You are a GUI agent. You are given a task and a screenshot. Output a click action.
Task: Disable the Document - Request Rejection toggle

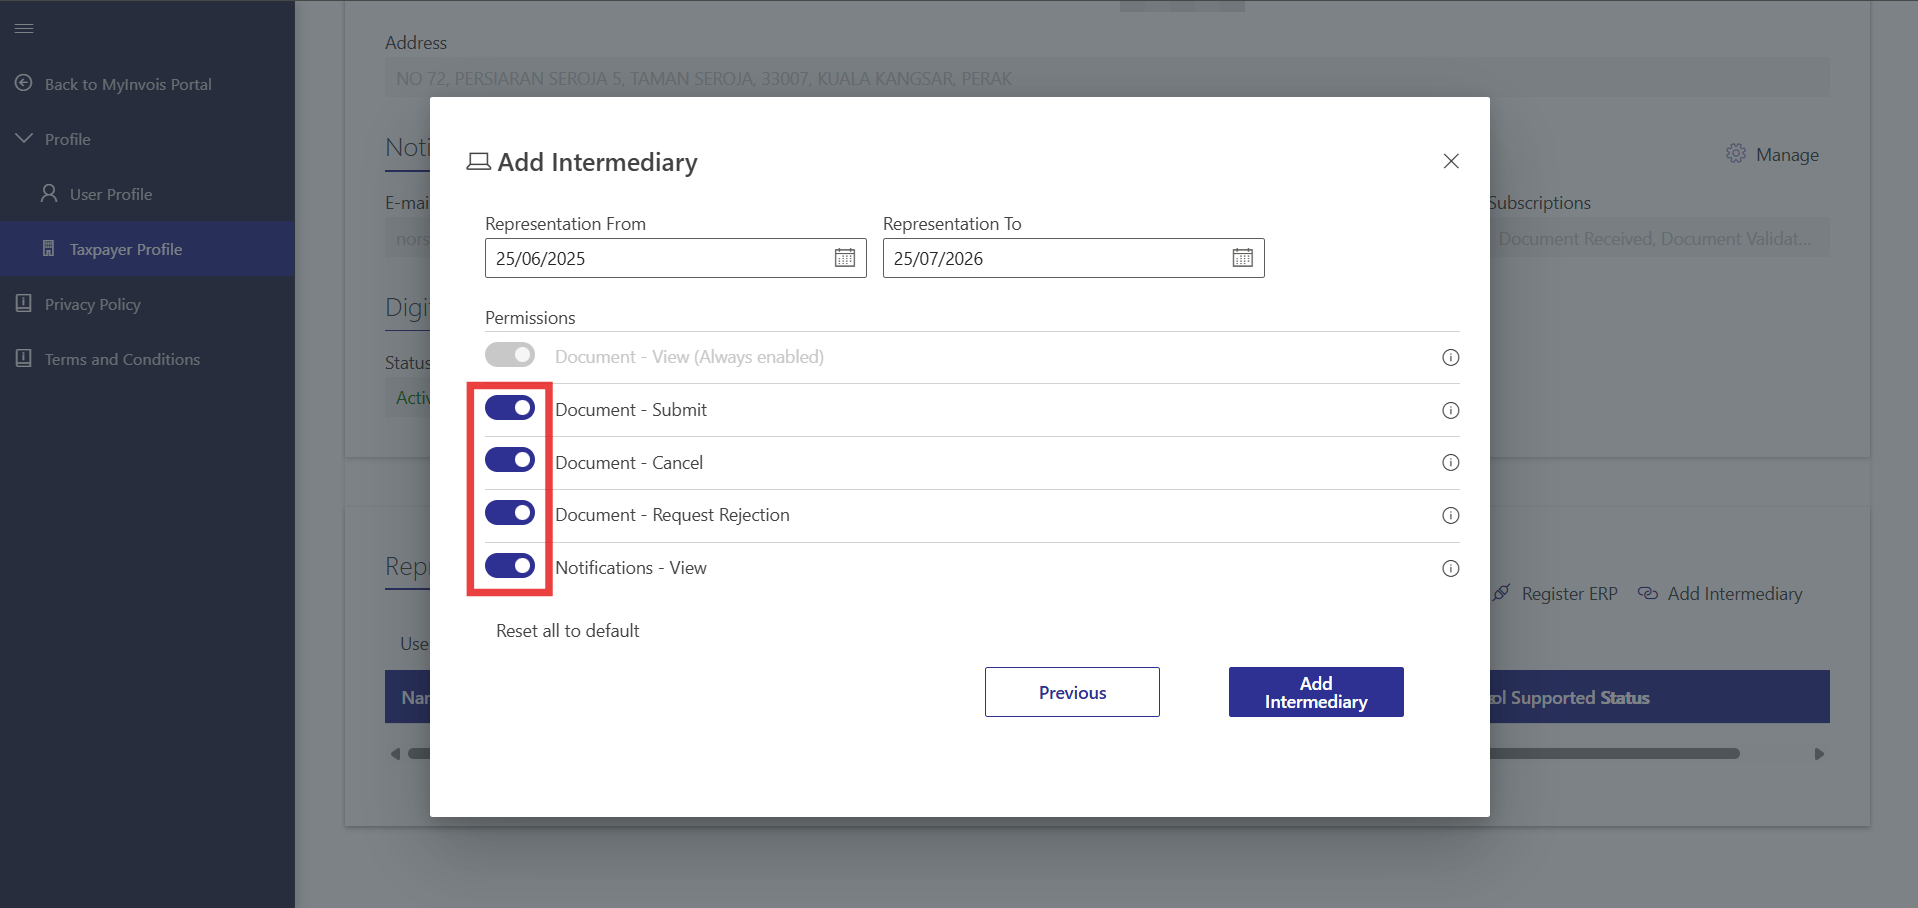510,513
